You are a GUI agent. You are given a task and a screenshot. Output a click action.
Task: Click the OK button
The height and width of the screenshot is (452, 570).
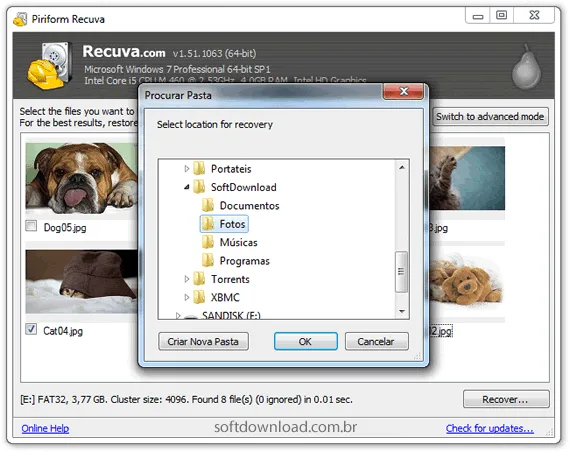click(305, 341)
